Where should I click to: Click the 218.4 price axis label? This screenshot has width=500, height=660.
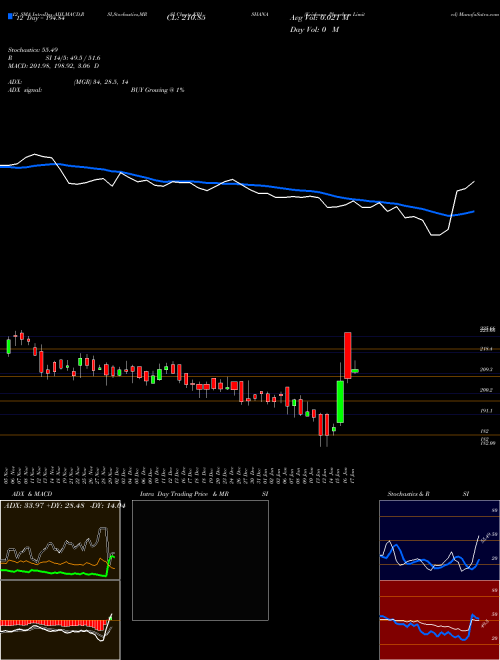[486, 349]
